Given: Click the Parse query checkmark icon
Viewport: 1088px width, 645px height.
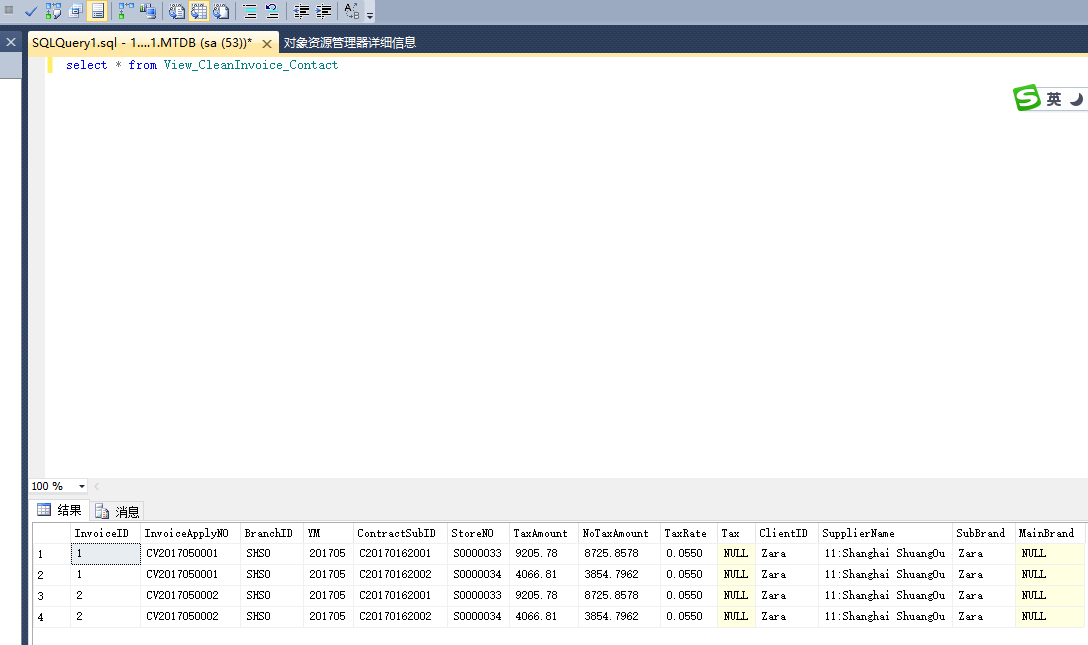Looking at the screenshot, I should pos(31,11).
